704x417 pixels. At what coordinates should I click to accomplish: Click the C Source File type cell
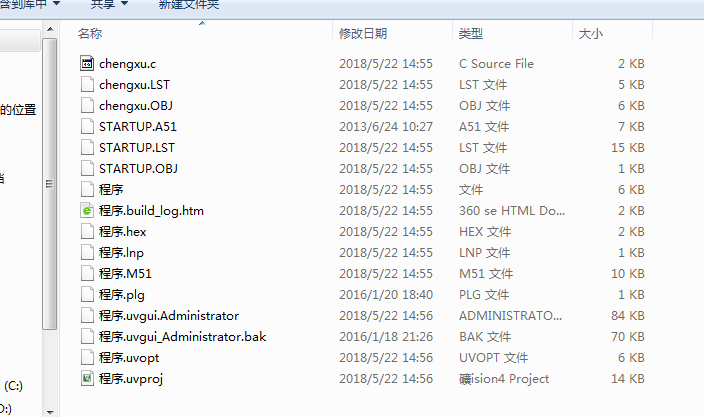(496, 64)
